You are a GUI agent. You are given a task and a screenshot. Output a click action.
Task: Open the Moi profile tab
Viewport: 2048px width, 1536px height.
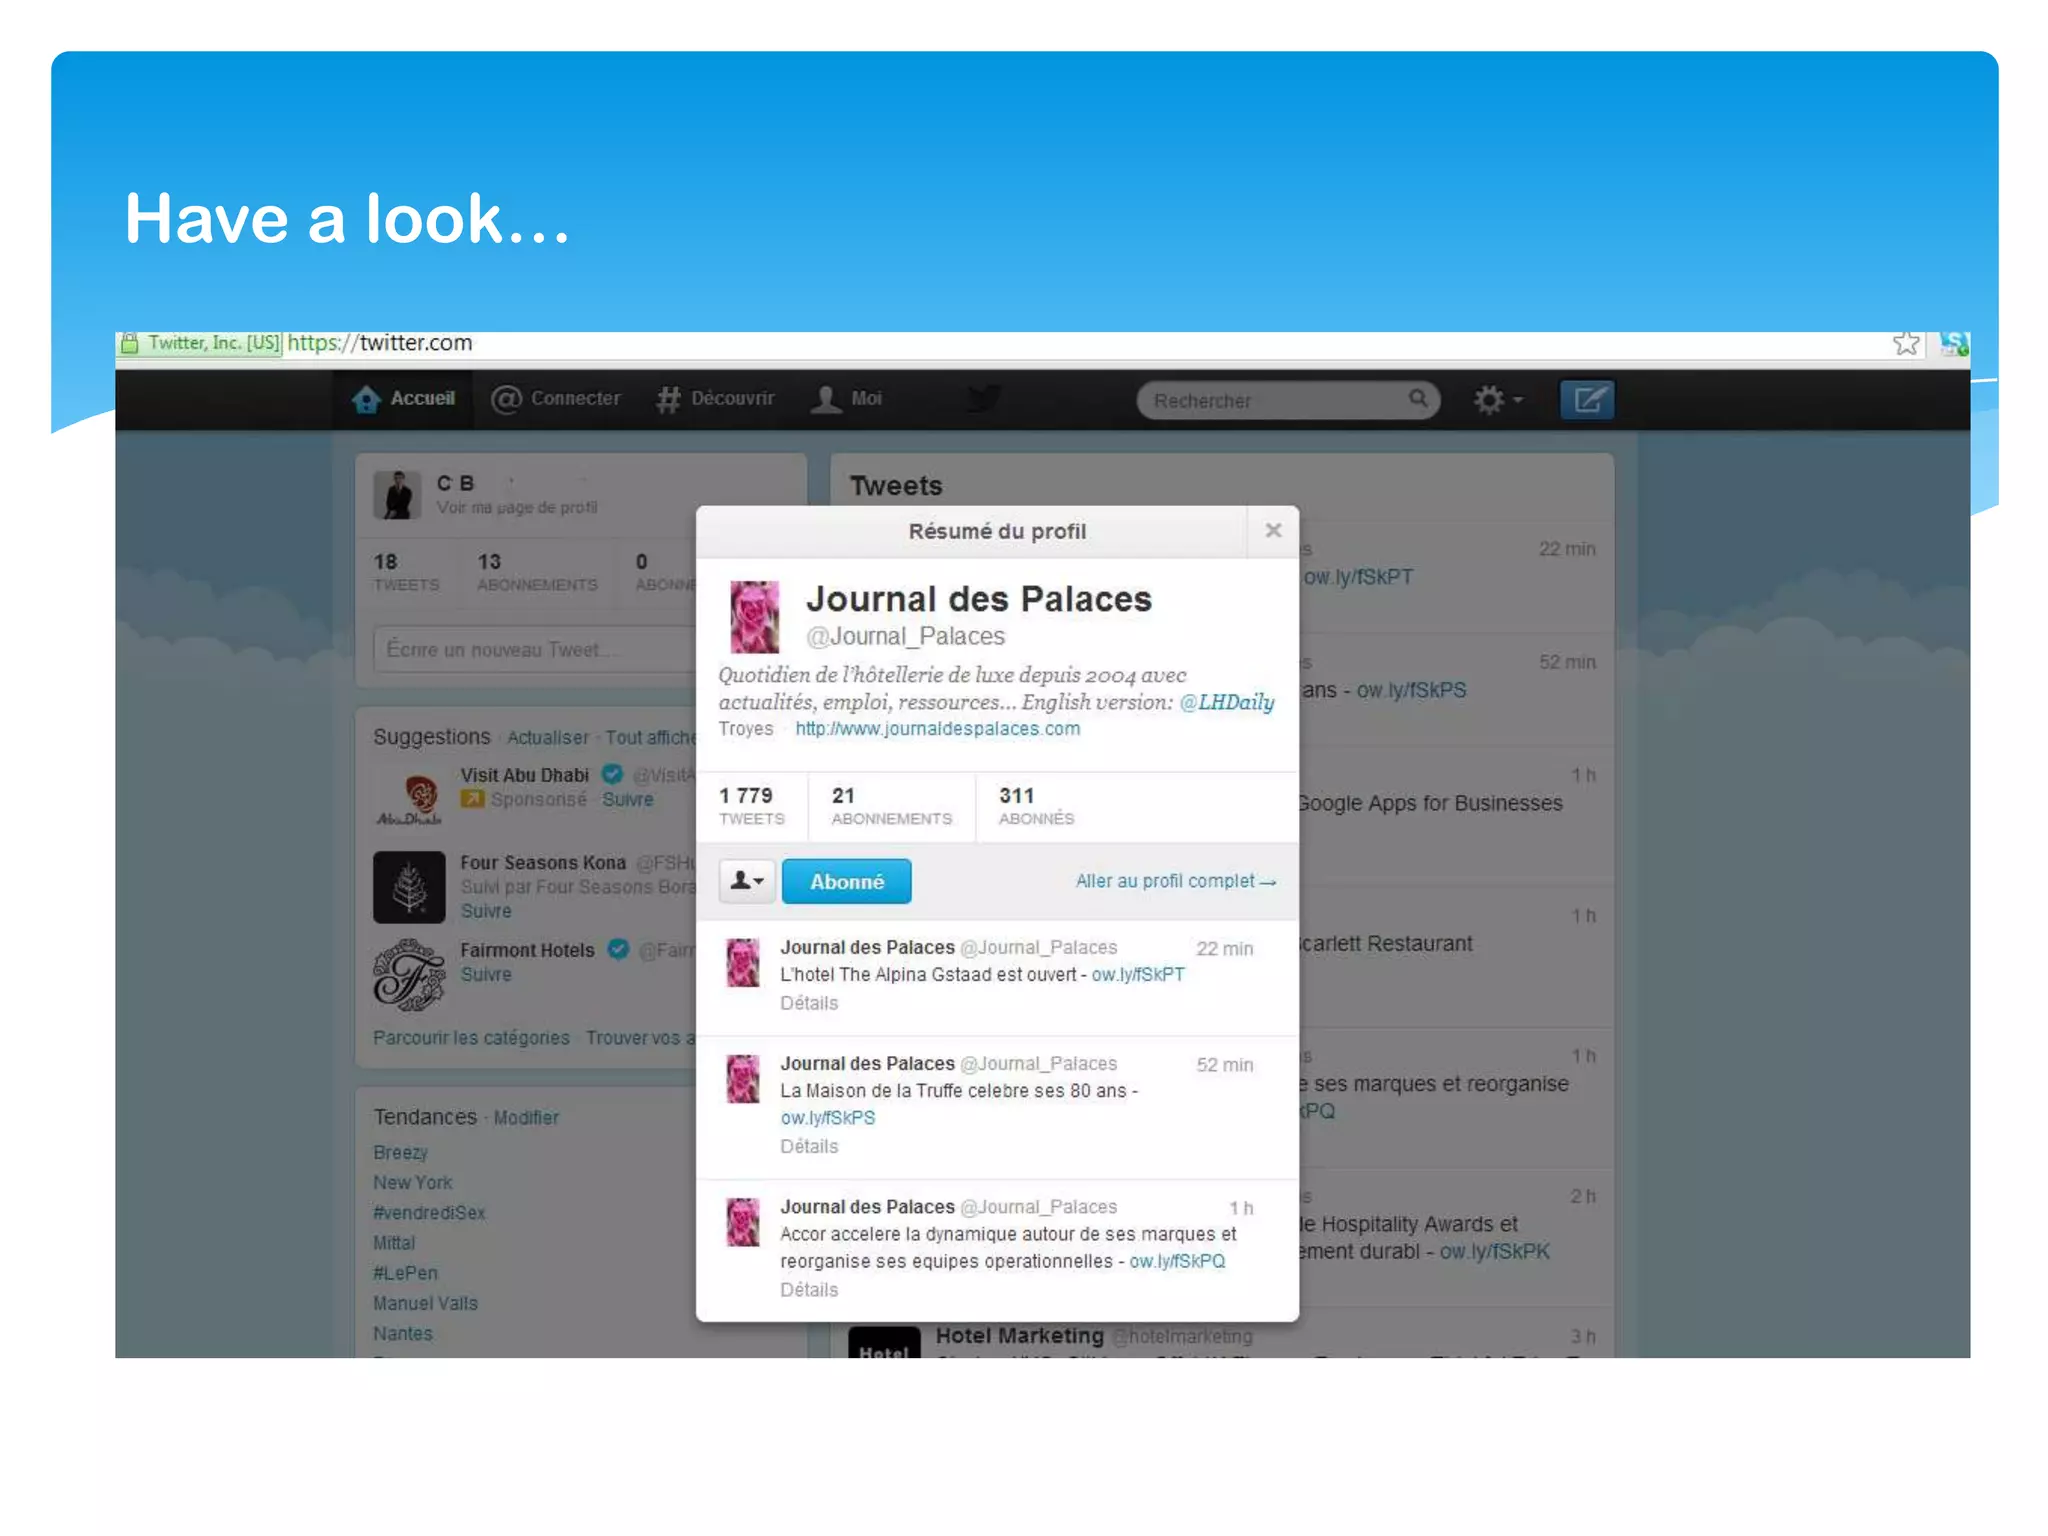click(x=847, y=399)
